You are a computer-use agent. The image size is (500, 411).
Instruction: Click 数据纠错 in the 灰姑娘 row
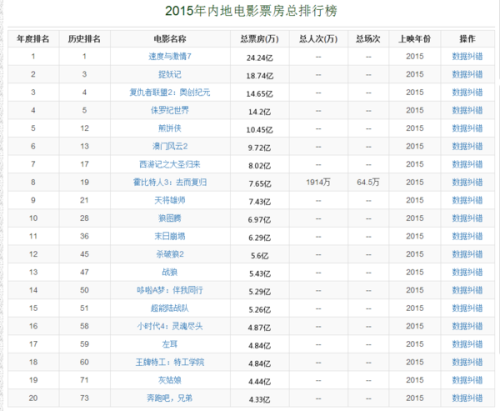(x=467, y=380)
